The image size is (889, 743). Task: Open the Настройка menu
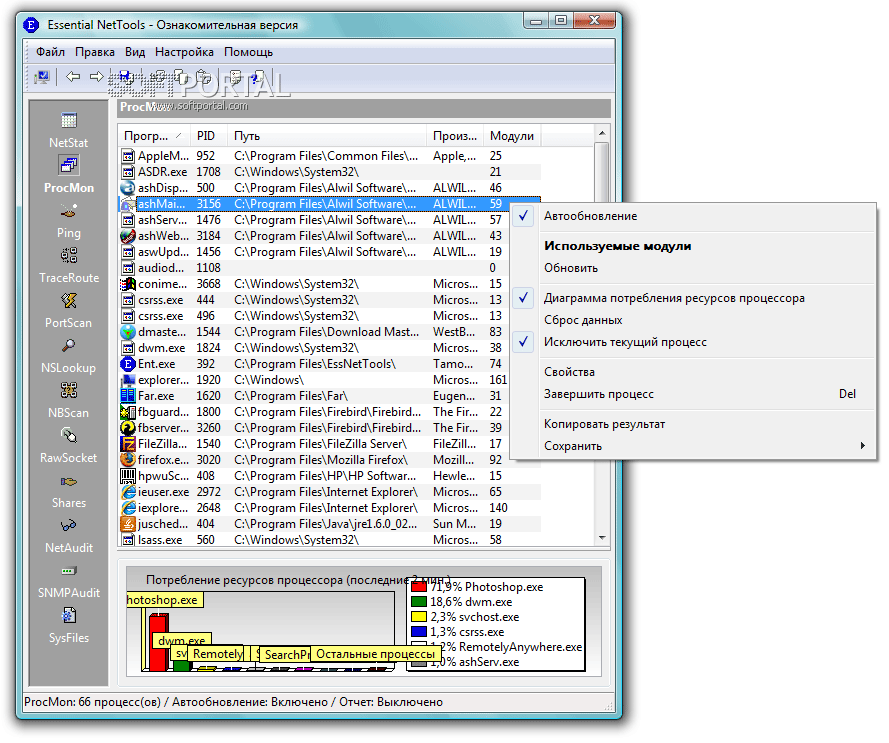tap(184, 52)
